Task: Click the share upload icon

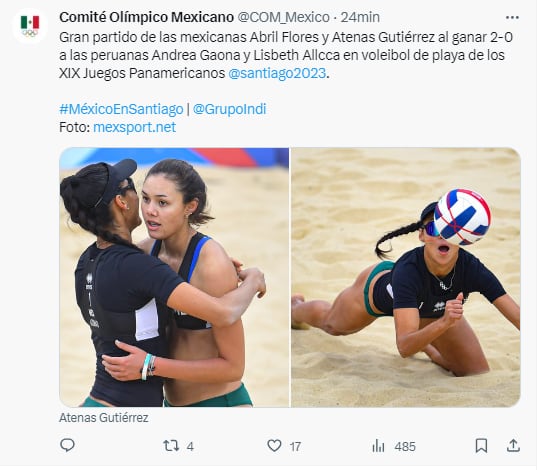Action: [x=513, y=446]
